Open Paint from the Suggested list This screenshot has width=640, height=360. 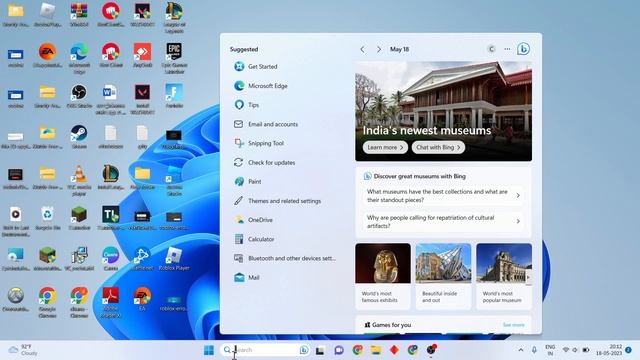coord(248,182)
